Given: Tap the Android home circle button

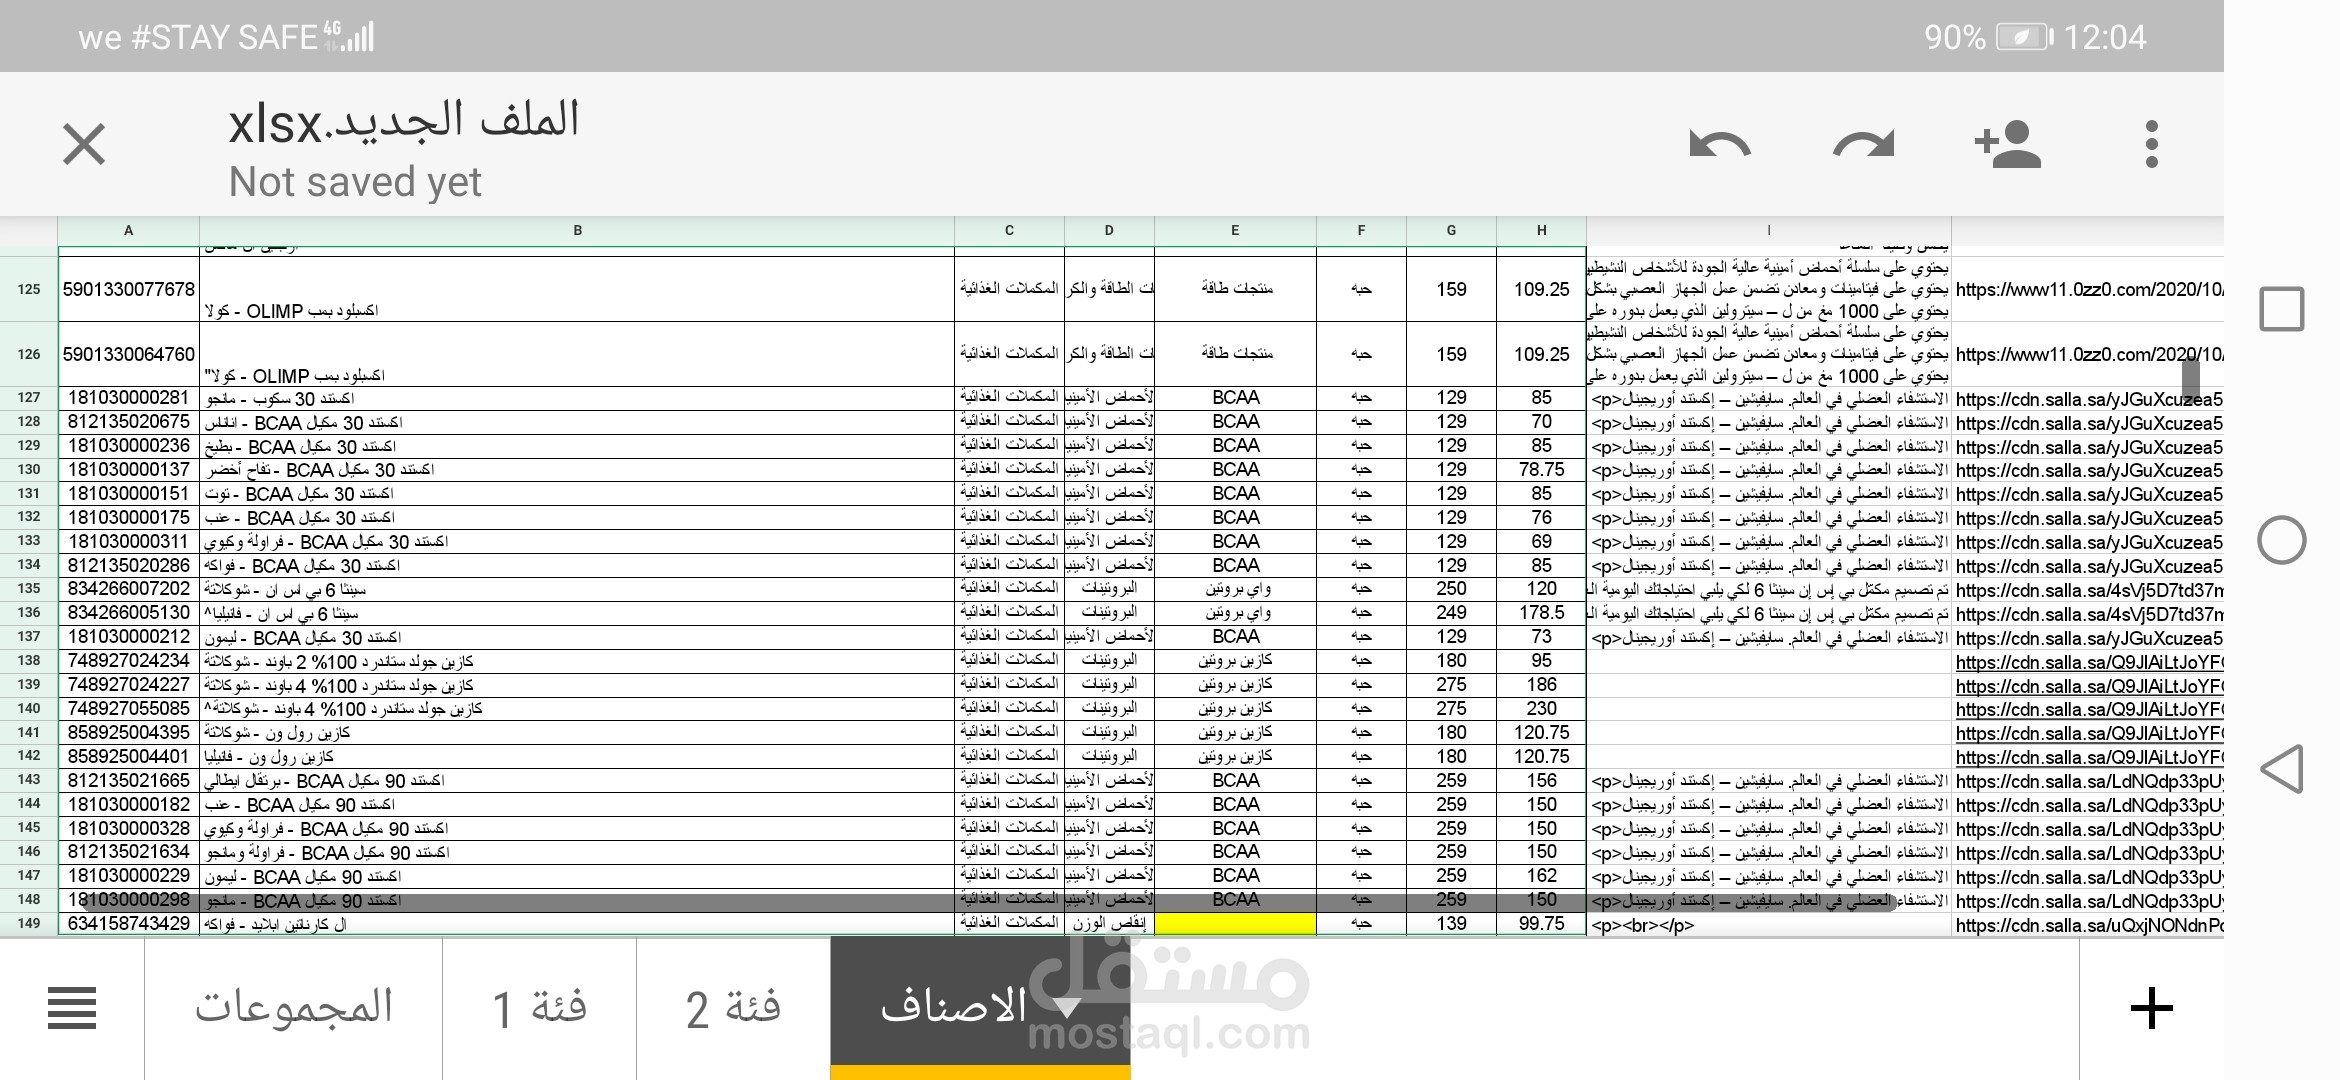Looking at the screenshot, I should [x=2282, y=540].
